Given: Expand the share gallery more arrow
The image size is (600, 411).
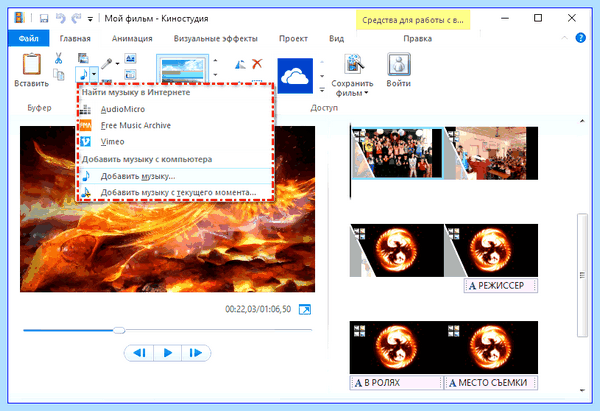Looking at the screenshot, I should pos(322,90).
